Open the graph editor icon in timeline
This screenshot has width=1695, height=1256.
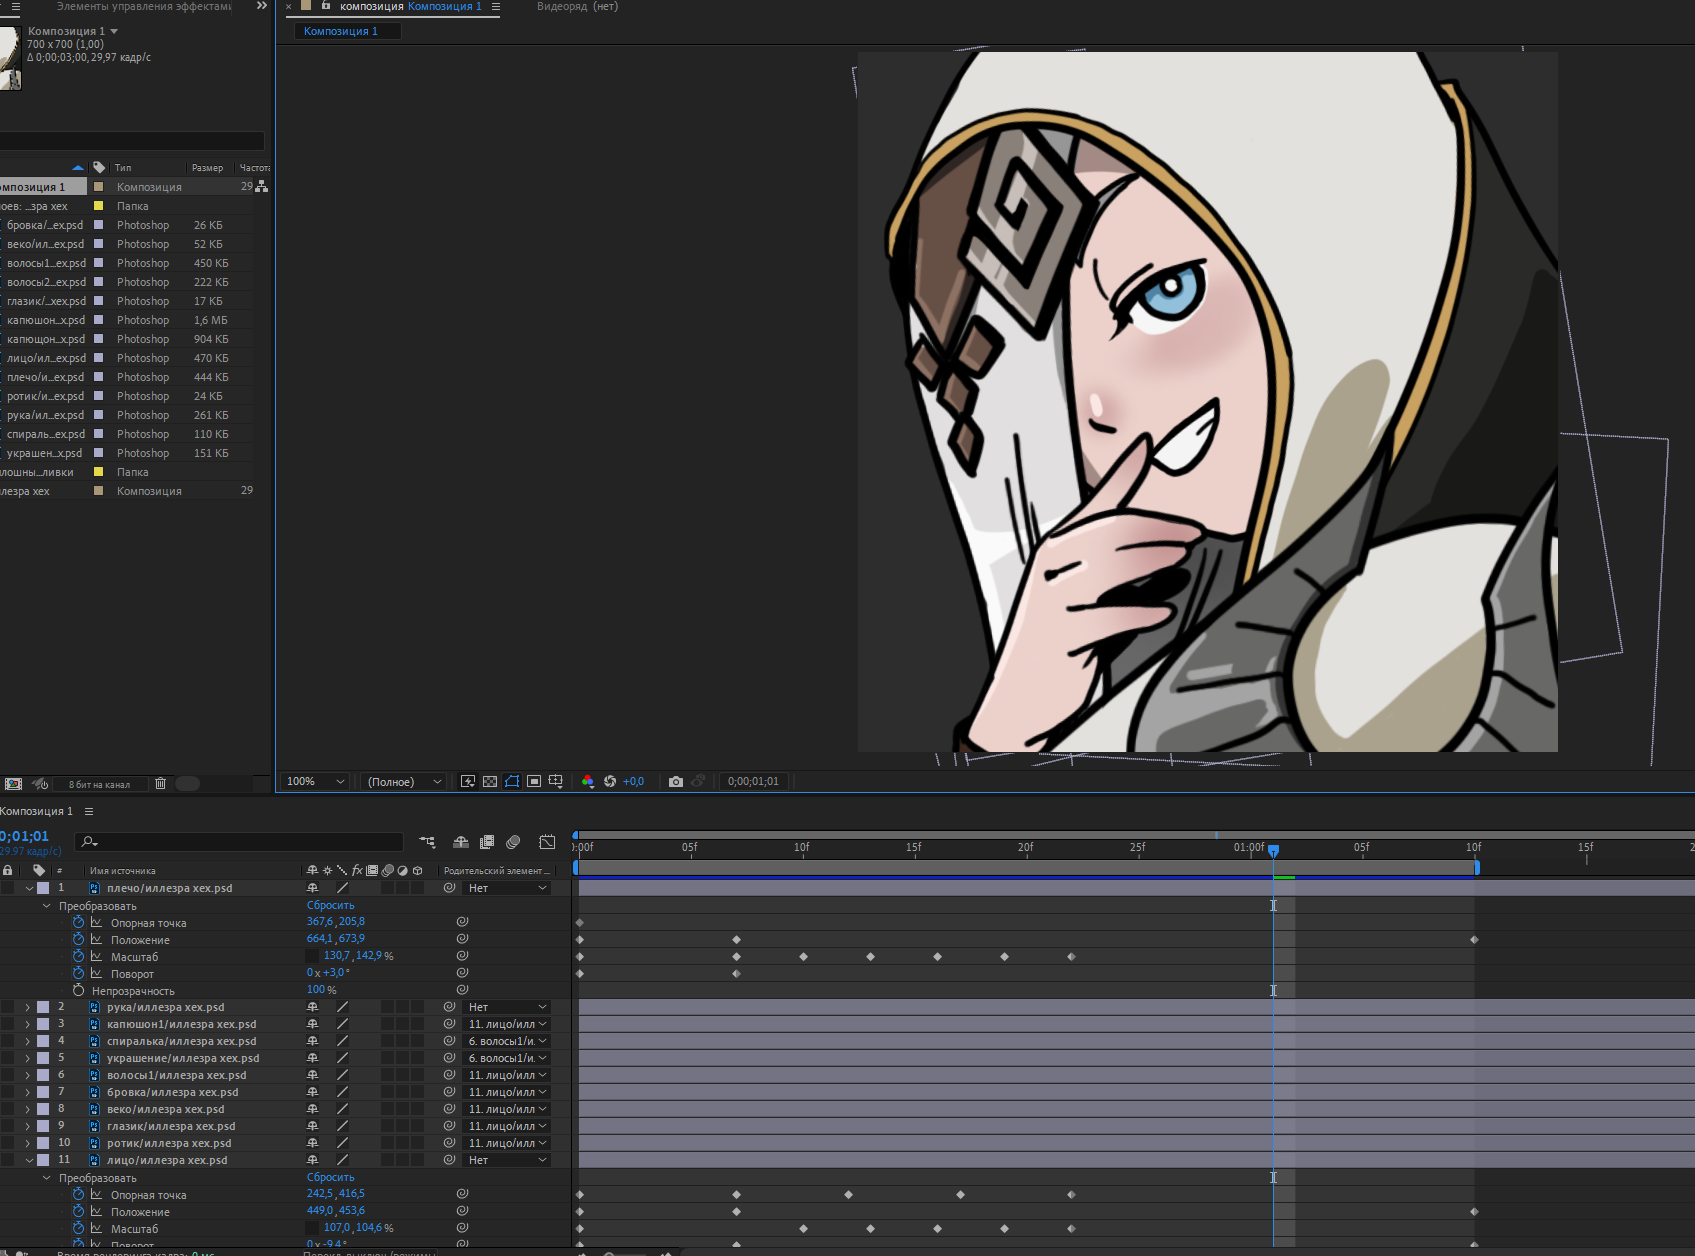547,842
